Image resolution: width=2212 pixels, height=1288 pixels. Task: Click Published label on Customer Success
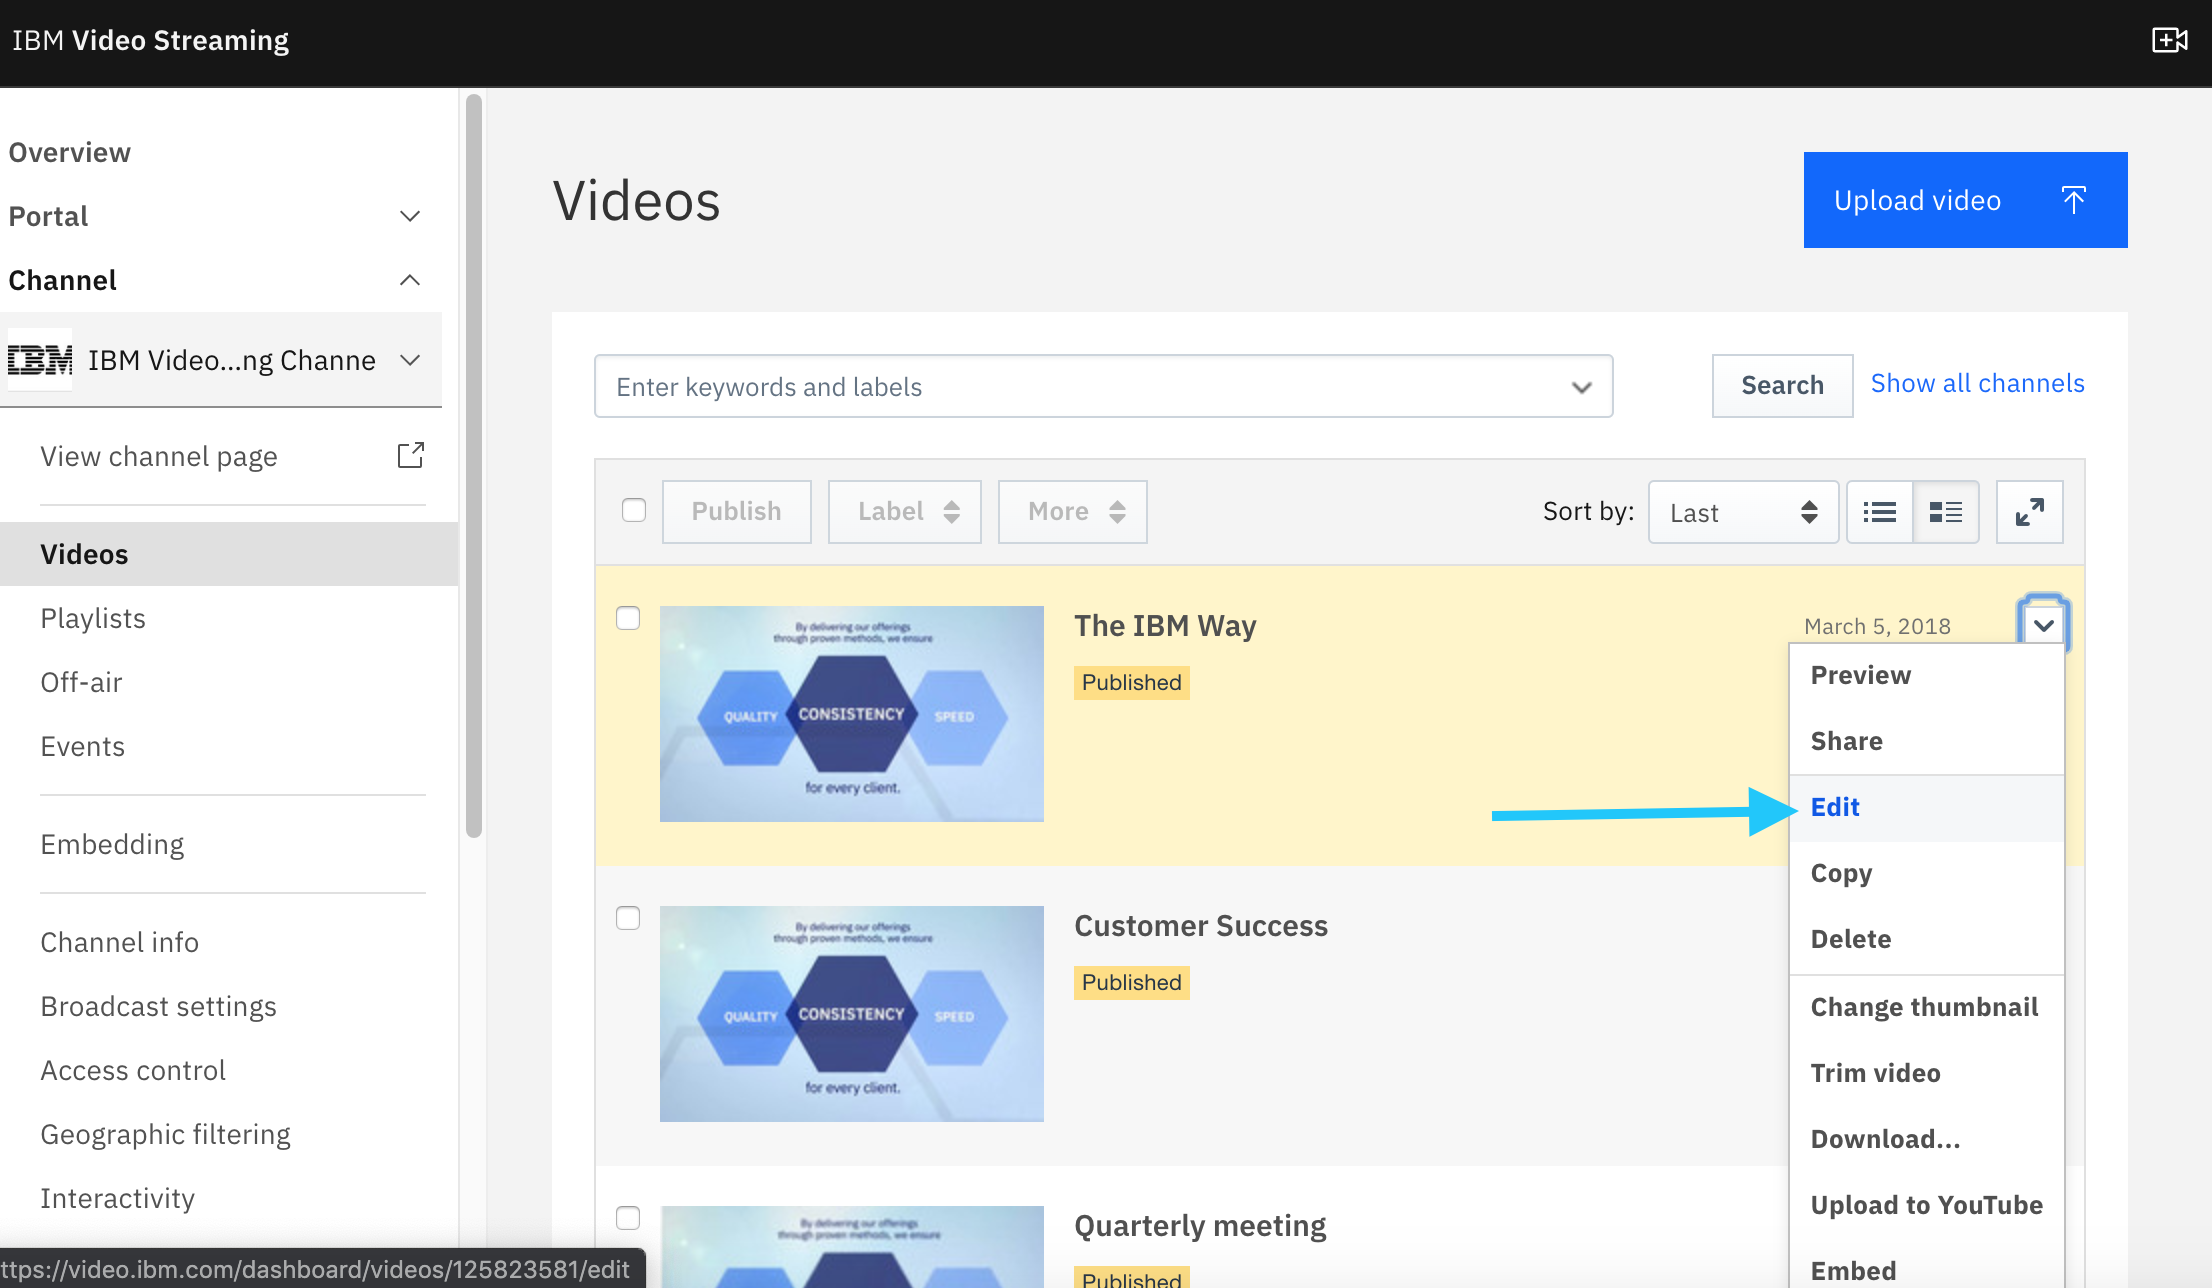tap(1132, 983)
